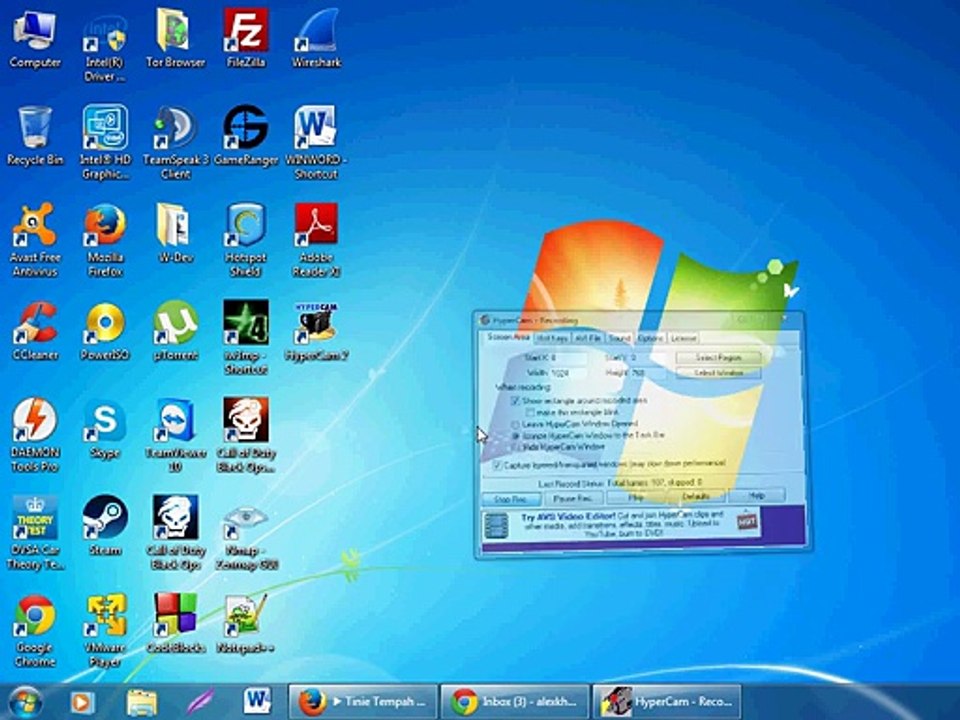Select the CCleaner desktop icon
The width and height of the screenshot is (960, 720).
pos(35,331)
